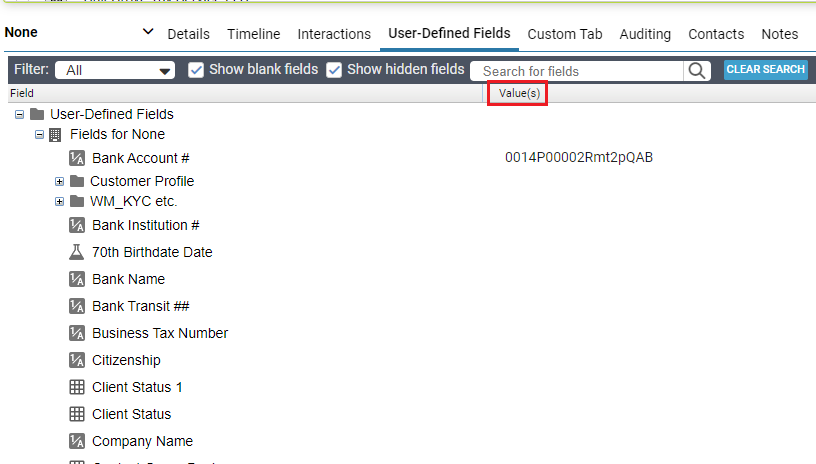Image resolution: width=816 pixels, height=464 pixels.
Task: Click the Customer Profile folder icon
Action: click(77, 181)
